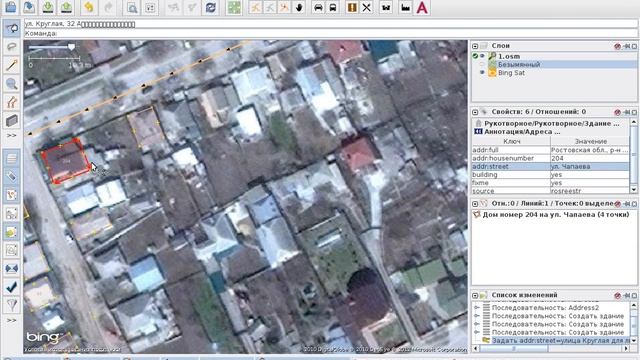Select the Select-objects mode tool
This screenshot has height=360, width=640.
pyautogui.click(x=12, y=28)
